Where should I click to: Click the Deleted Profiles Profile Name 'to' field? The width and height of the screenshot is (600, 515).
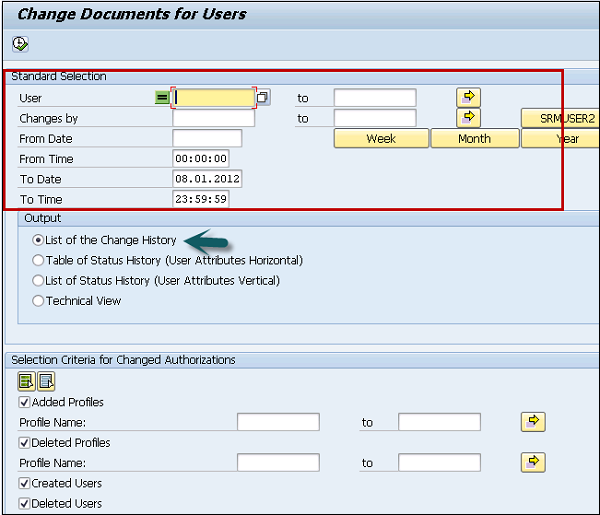pyautogui.click(x=439, y=463)
